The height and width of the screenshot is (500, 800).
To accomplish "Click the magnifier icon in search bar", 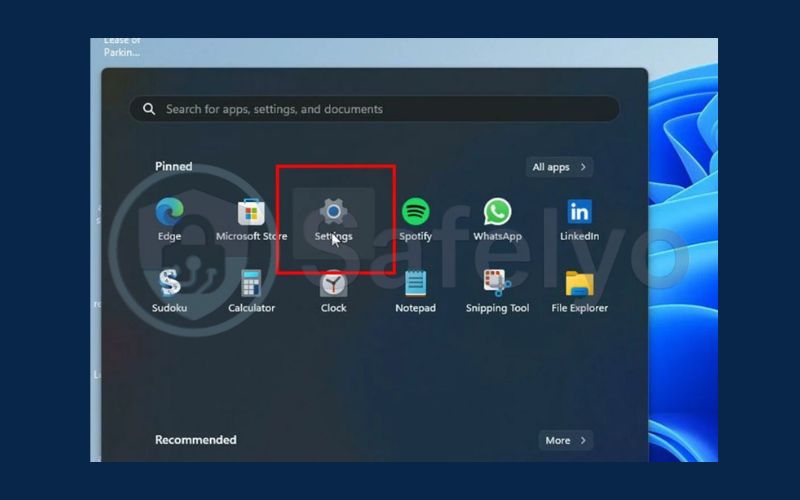I will (x=149, y=109).
